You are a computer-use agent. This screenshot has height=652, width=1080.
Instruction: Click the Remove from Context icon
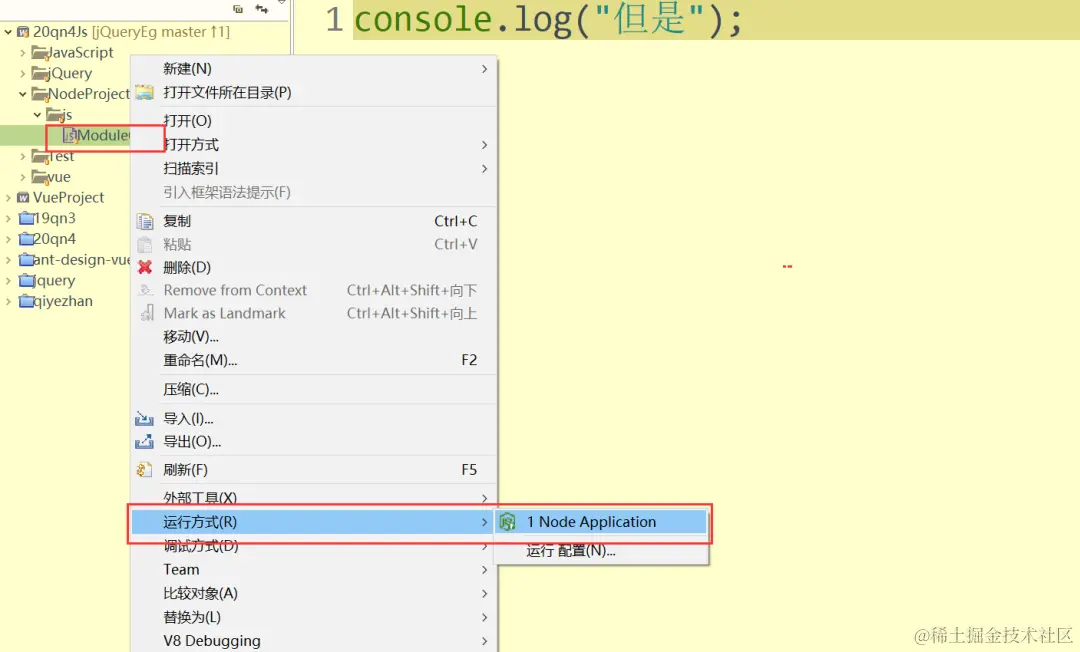(x=145, y=290)
